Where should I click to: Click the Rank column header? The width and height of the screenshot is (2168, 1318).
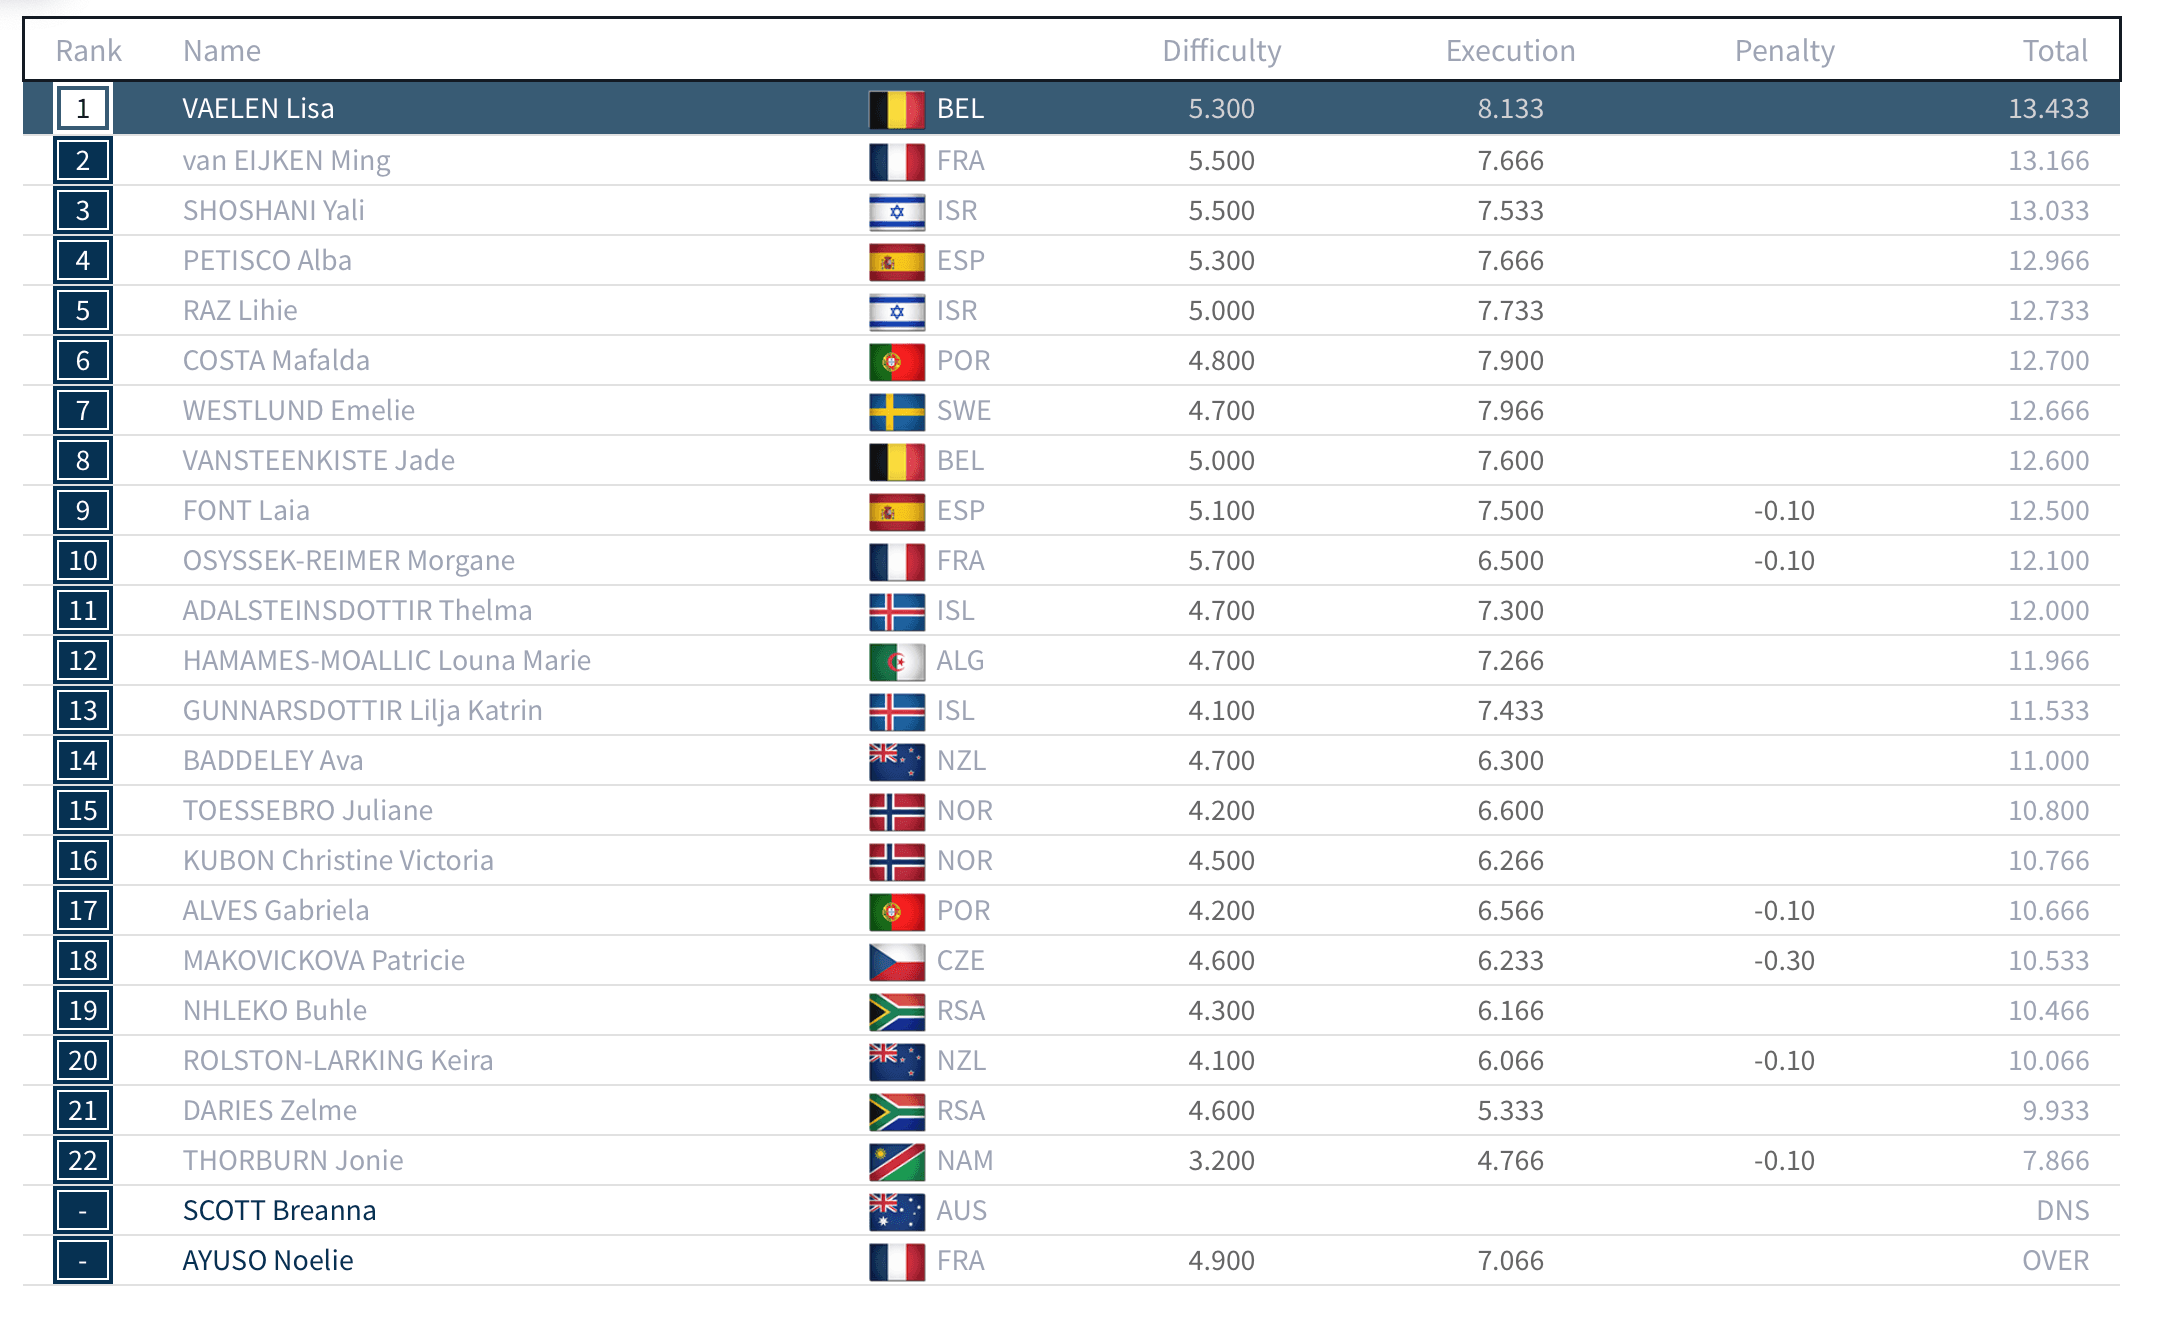pyautogui.click(x=88, y=51)
